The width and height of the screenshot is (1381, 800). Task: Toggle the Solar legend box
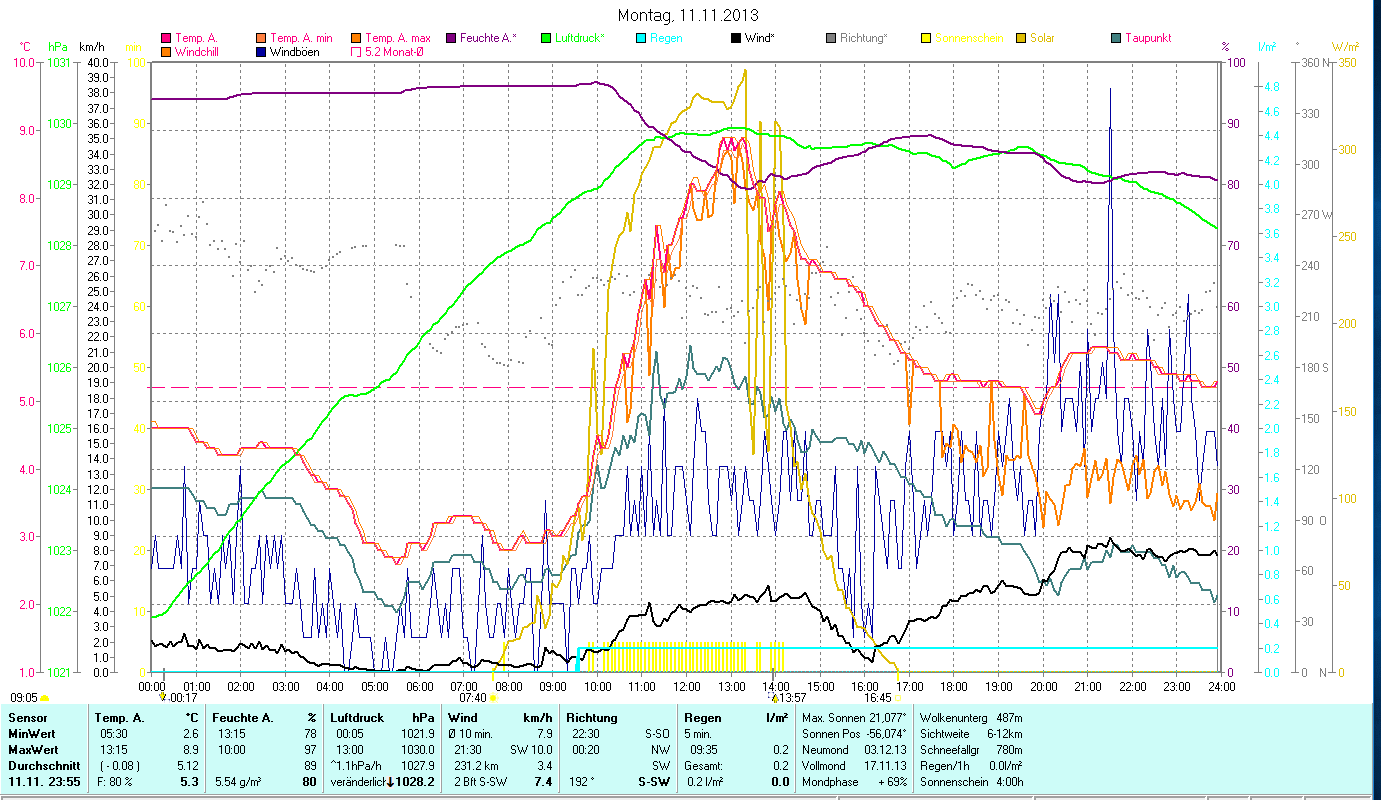click(1020, 39)
